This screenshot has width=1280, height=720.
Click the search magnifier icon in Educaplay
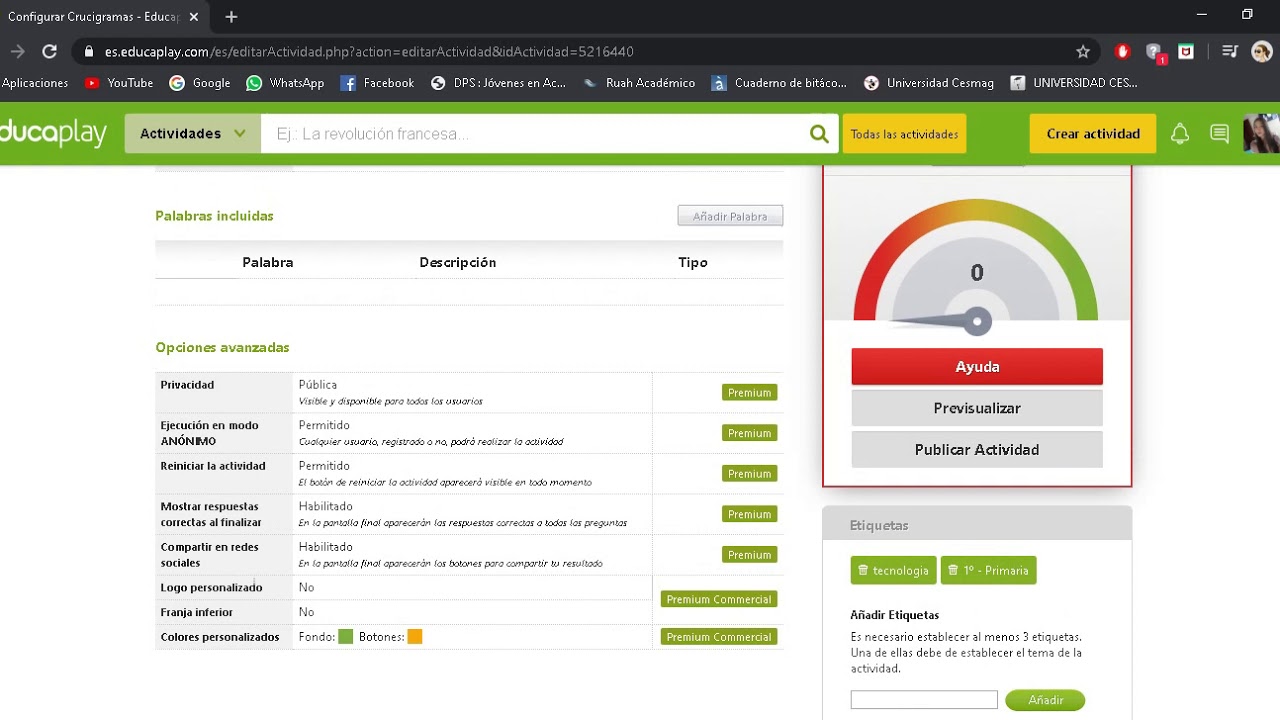point(819,134)
